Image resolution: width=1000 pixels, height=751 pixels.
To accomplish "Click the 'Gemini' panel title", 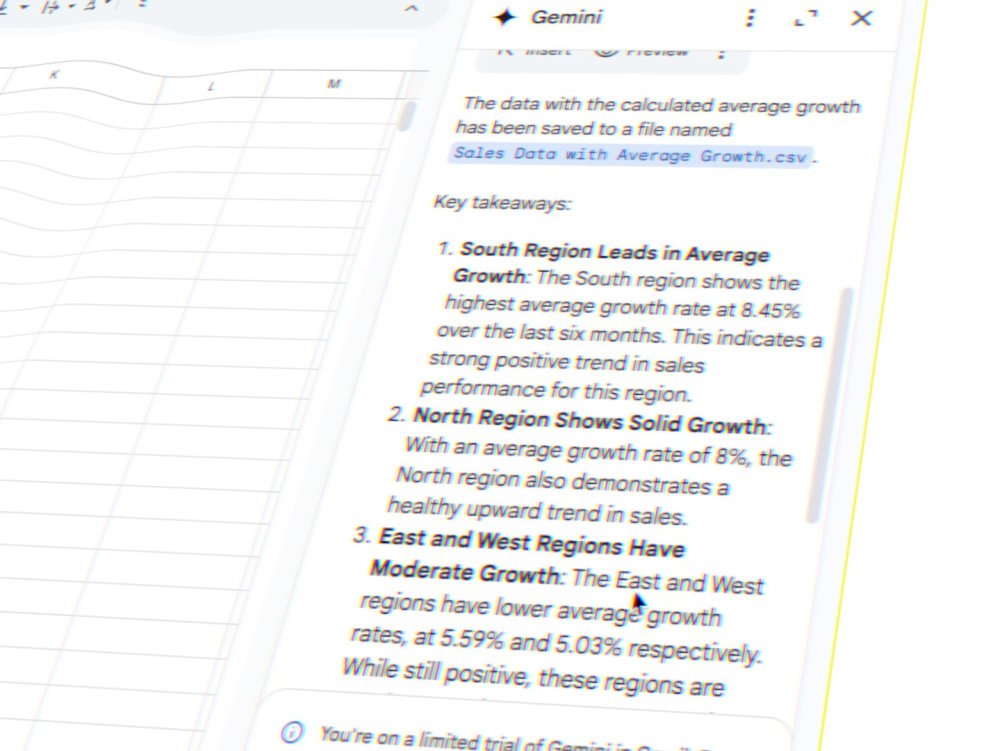I will coord(566,17).
